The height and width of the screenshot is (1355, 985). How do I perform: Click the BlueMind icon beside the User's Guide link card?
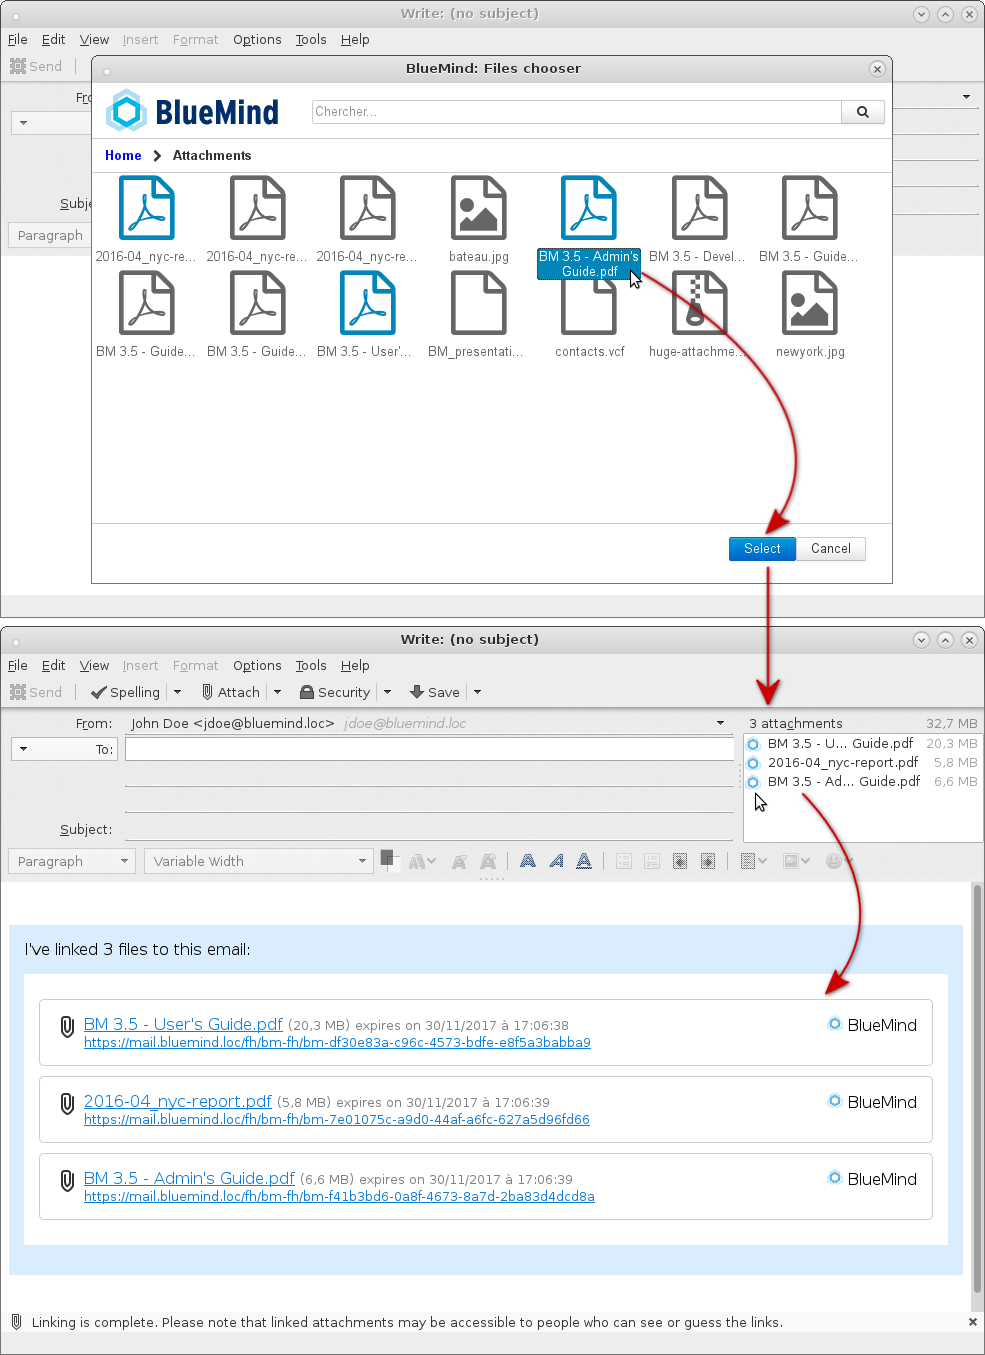click(x=834, y=1024)
